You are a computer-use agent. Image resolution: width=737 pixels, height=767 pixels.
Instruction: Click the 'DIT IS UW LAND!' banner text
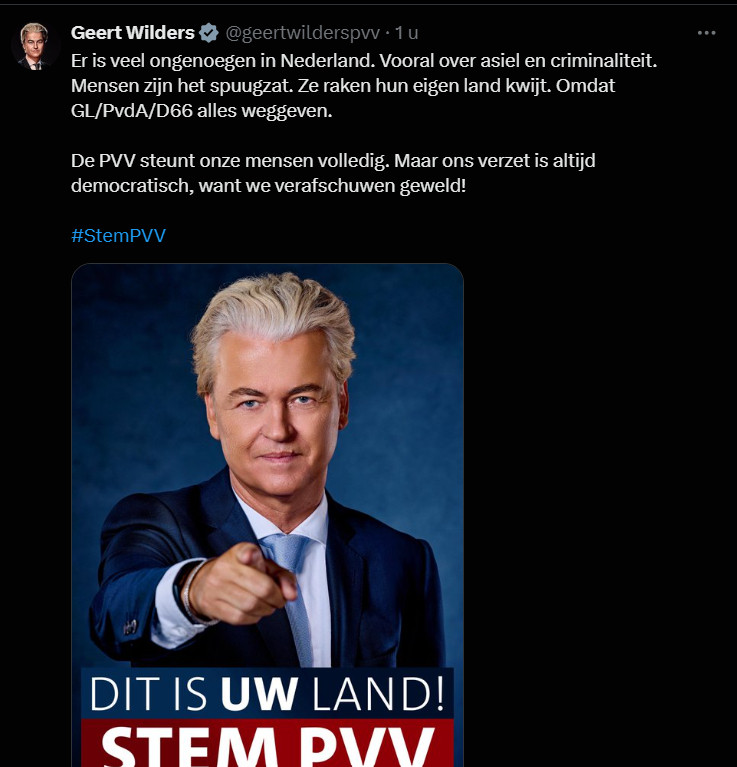coord(267,694)
